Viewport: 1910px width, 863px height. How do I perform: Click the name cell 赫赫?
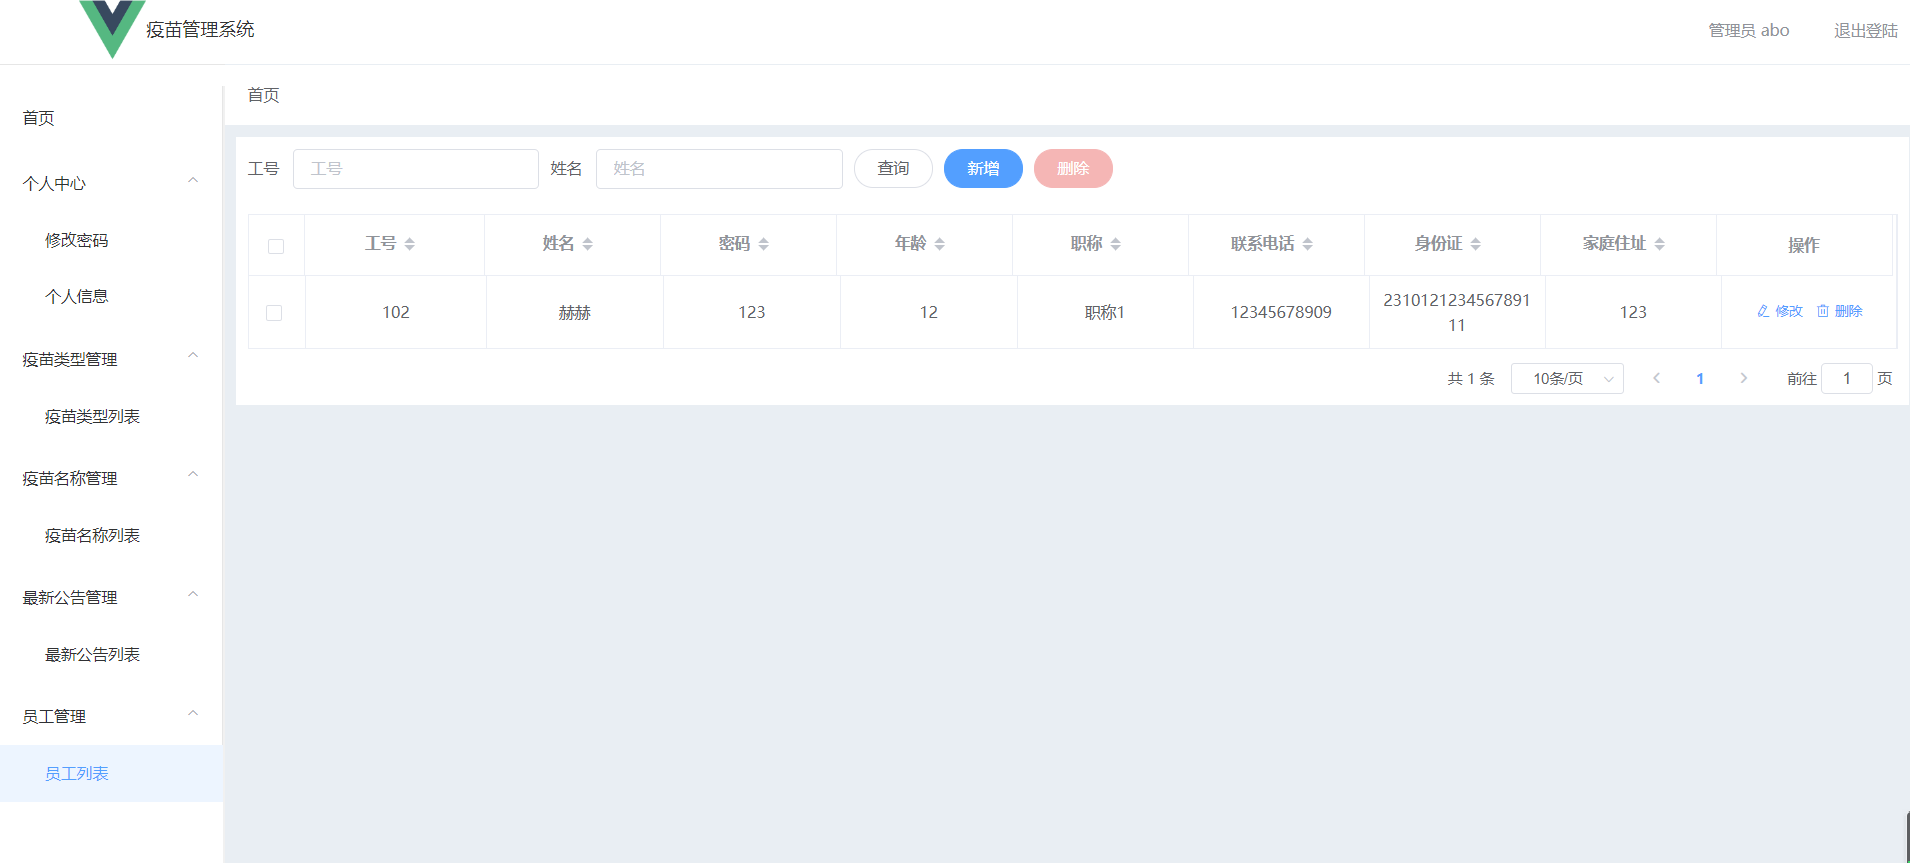pyautogui.click(x=575, y=312)
